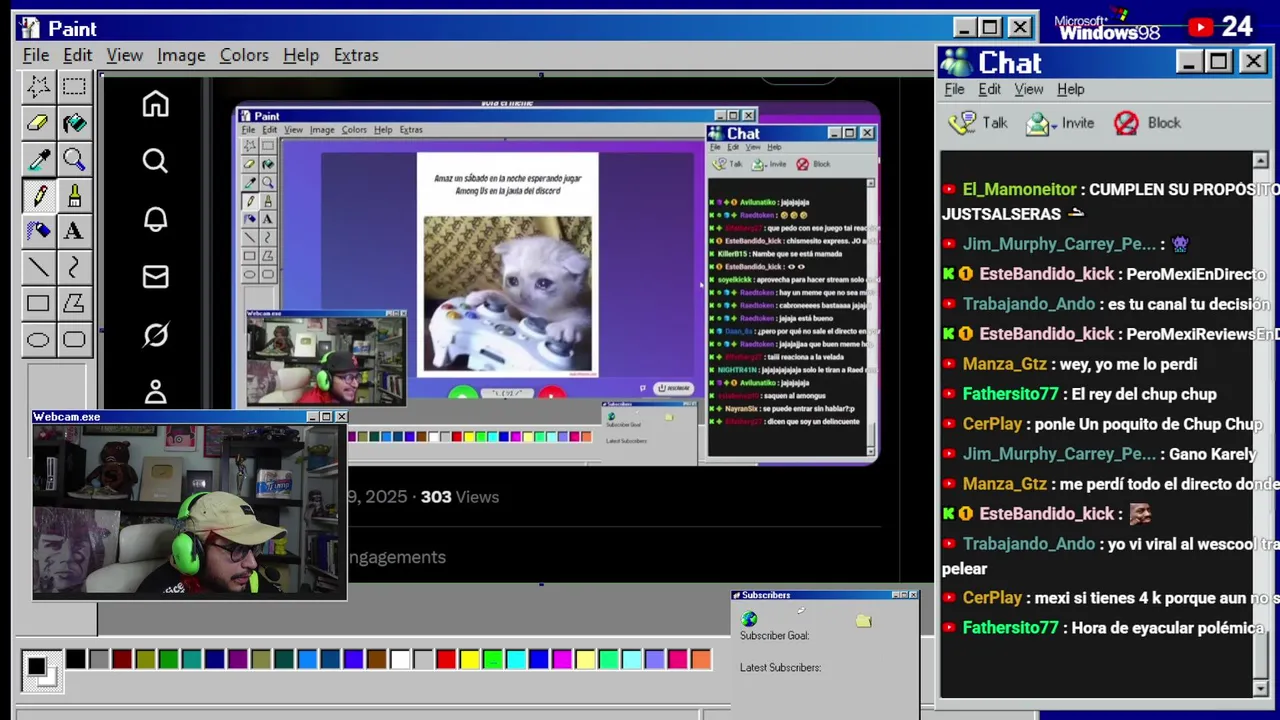1280x720 pixels.
Task: Pick the orange color swatch
Action: coord(701,659)
